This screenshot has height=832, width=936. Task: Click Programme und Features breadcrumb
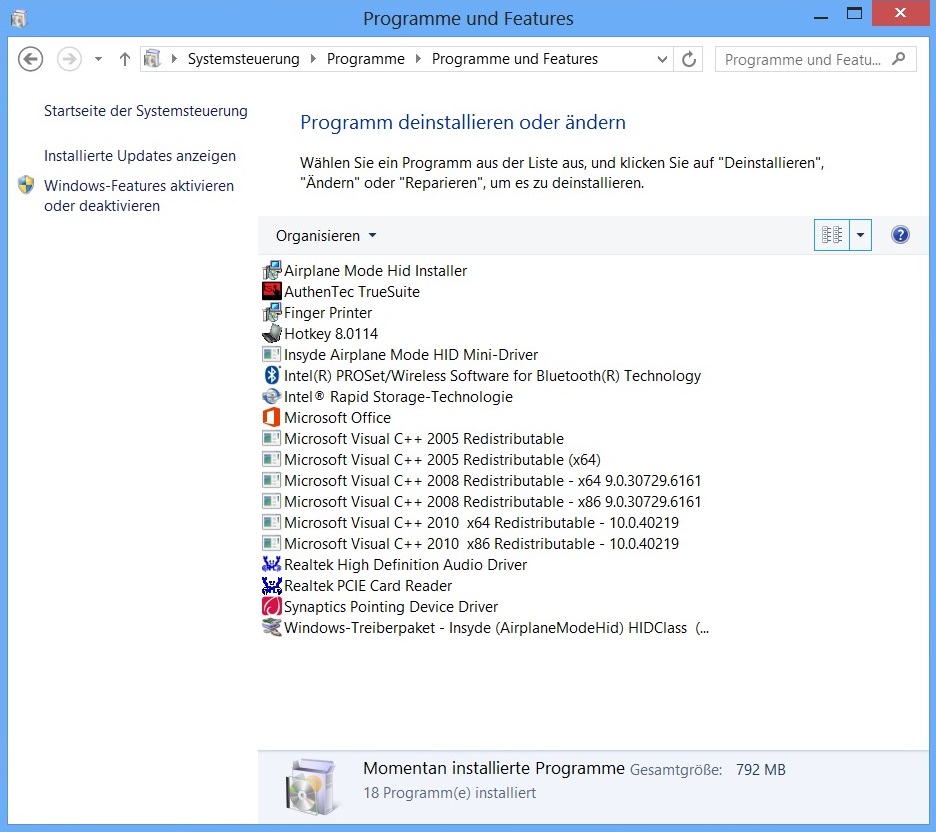(x=515, y=58)
